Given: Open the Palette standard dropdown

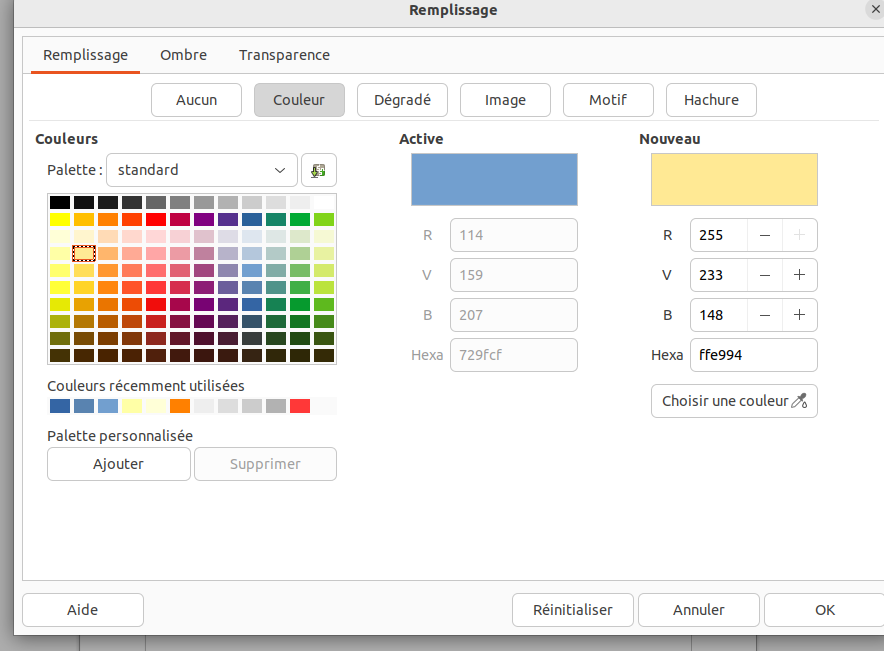Looking at the screenshot, I should [x=202, y=170].
